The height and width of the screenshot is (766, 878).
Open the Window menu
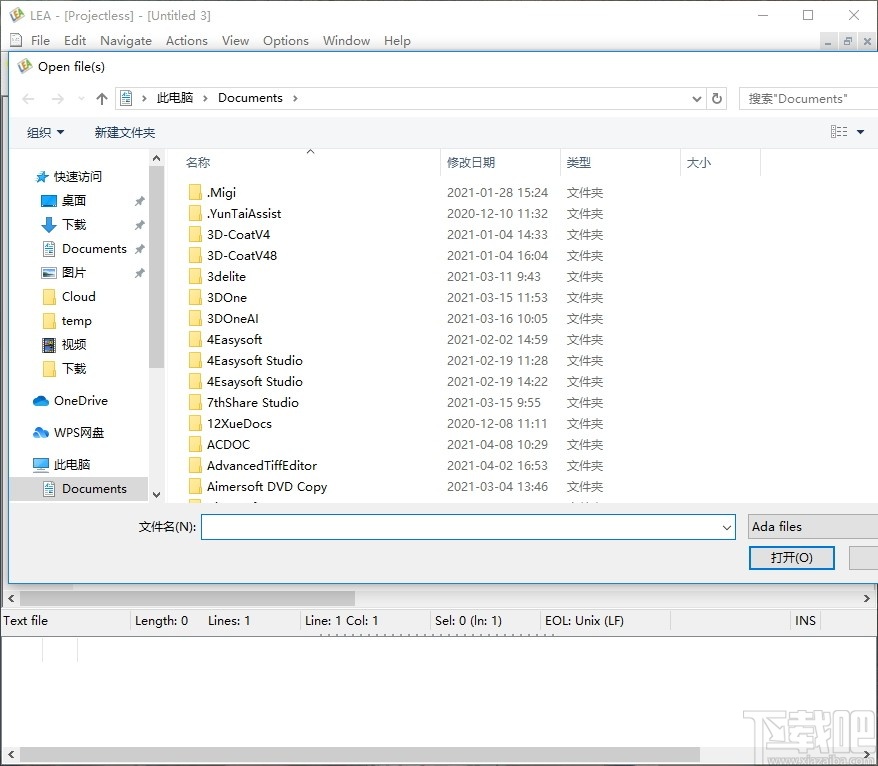346,41
